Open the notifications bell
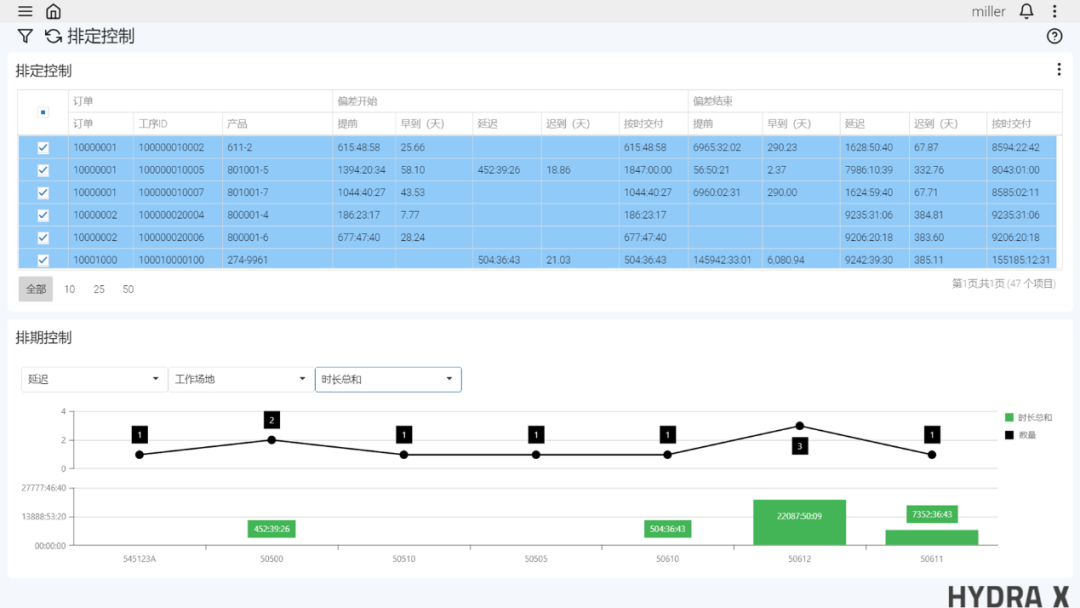The image size is (1080, 608). (1026, 12)
